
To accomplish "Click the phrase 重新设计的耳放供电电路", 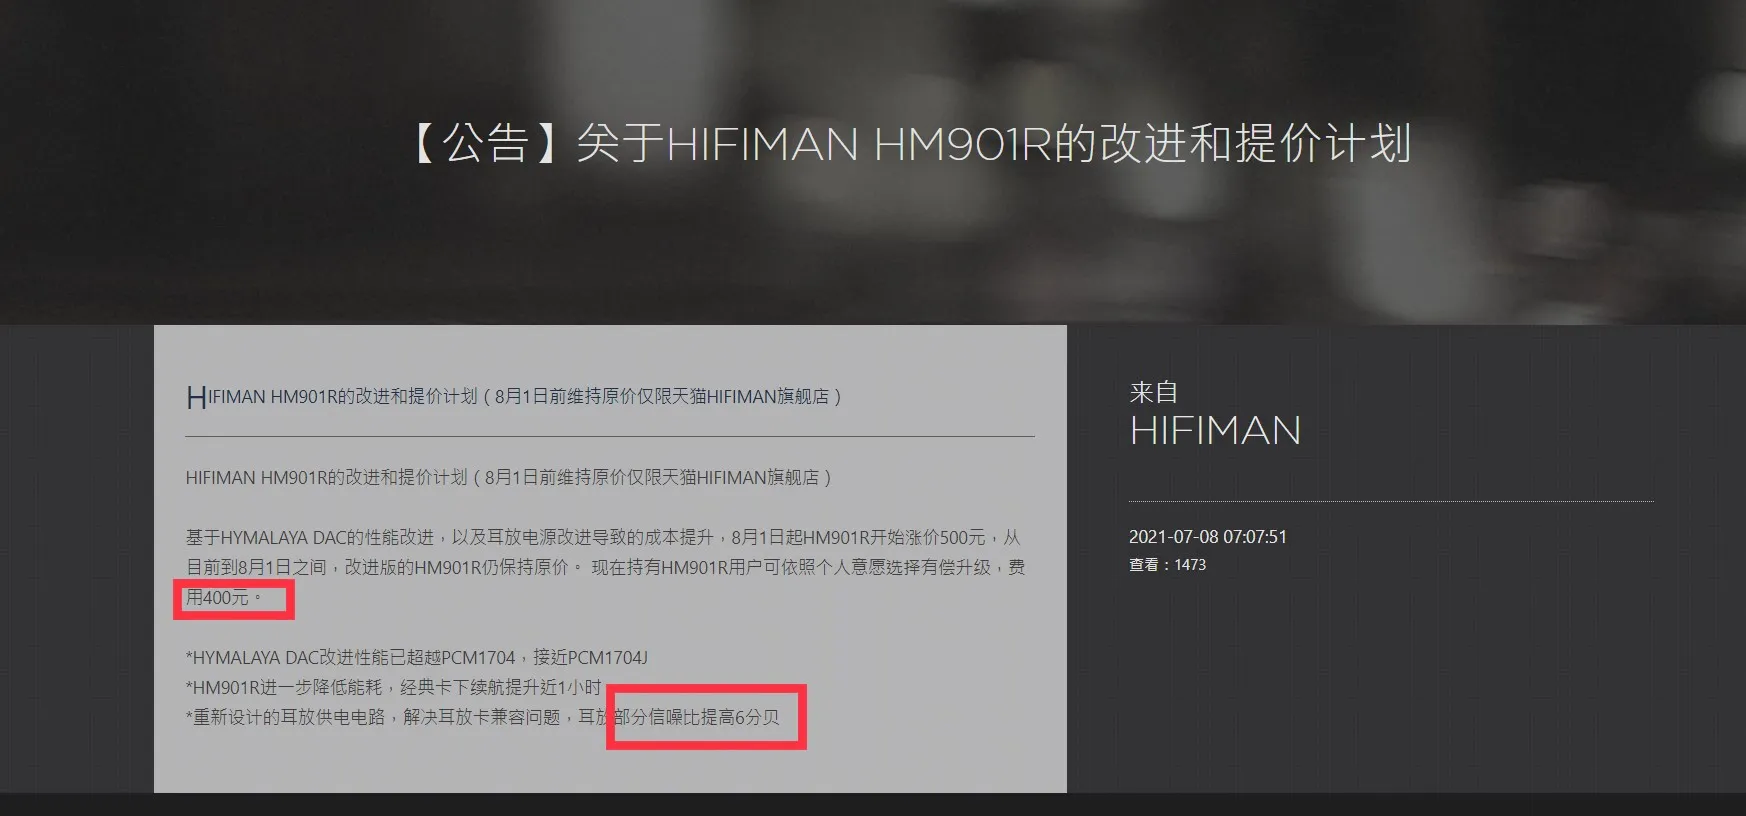I will (289, 717).
